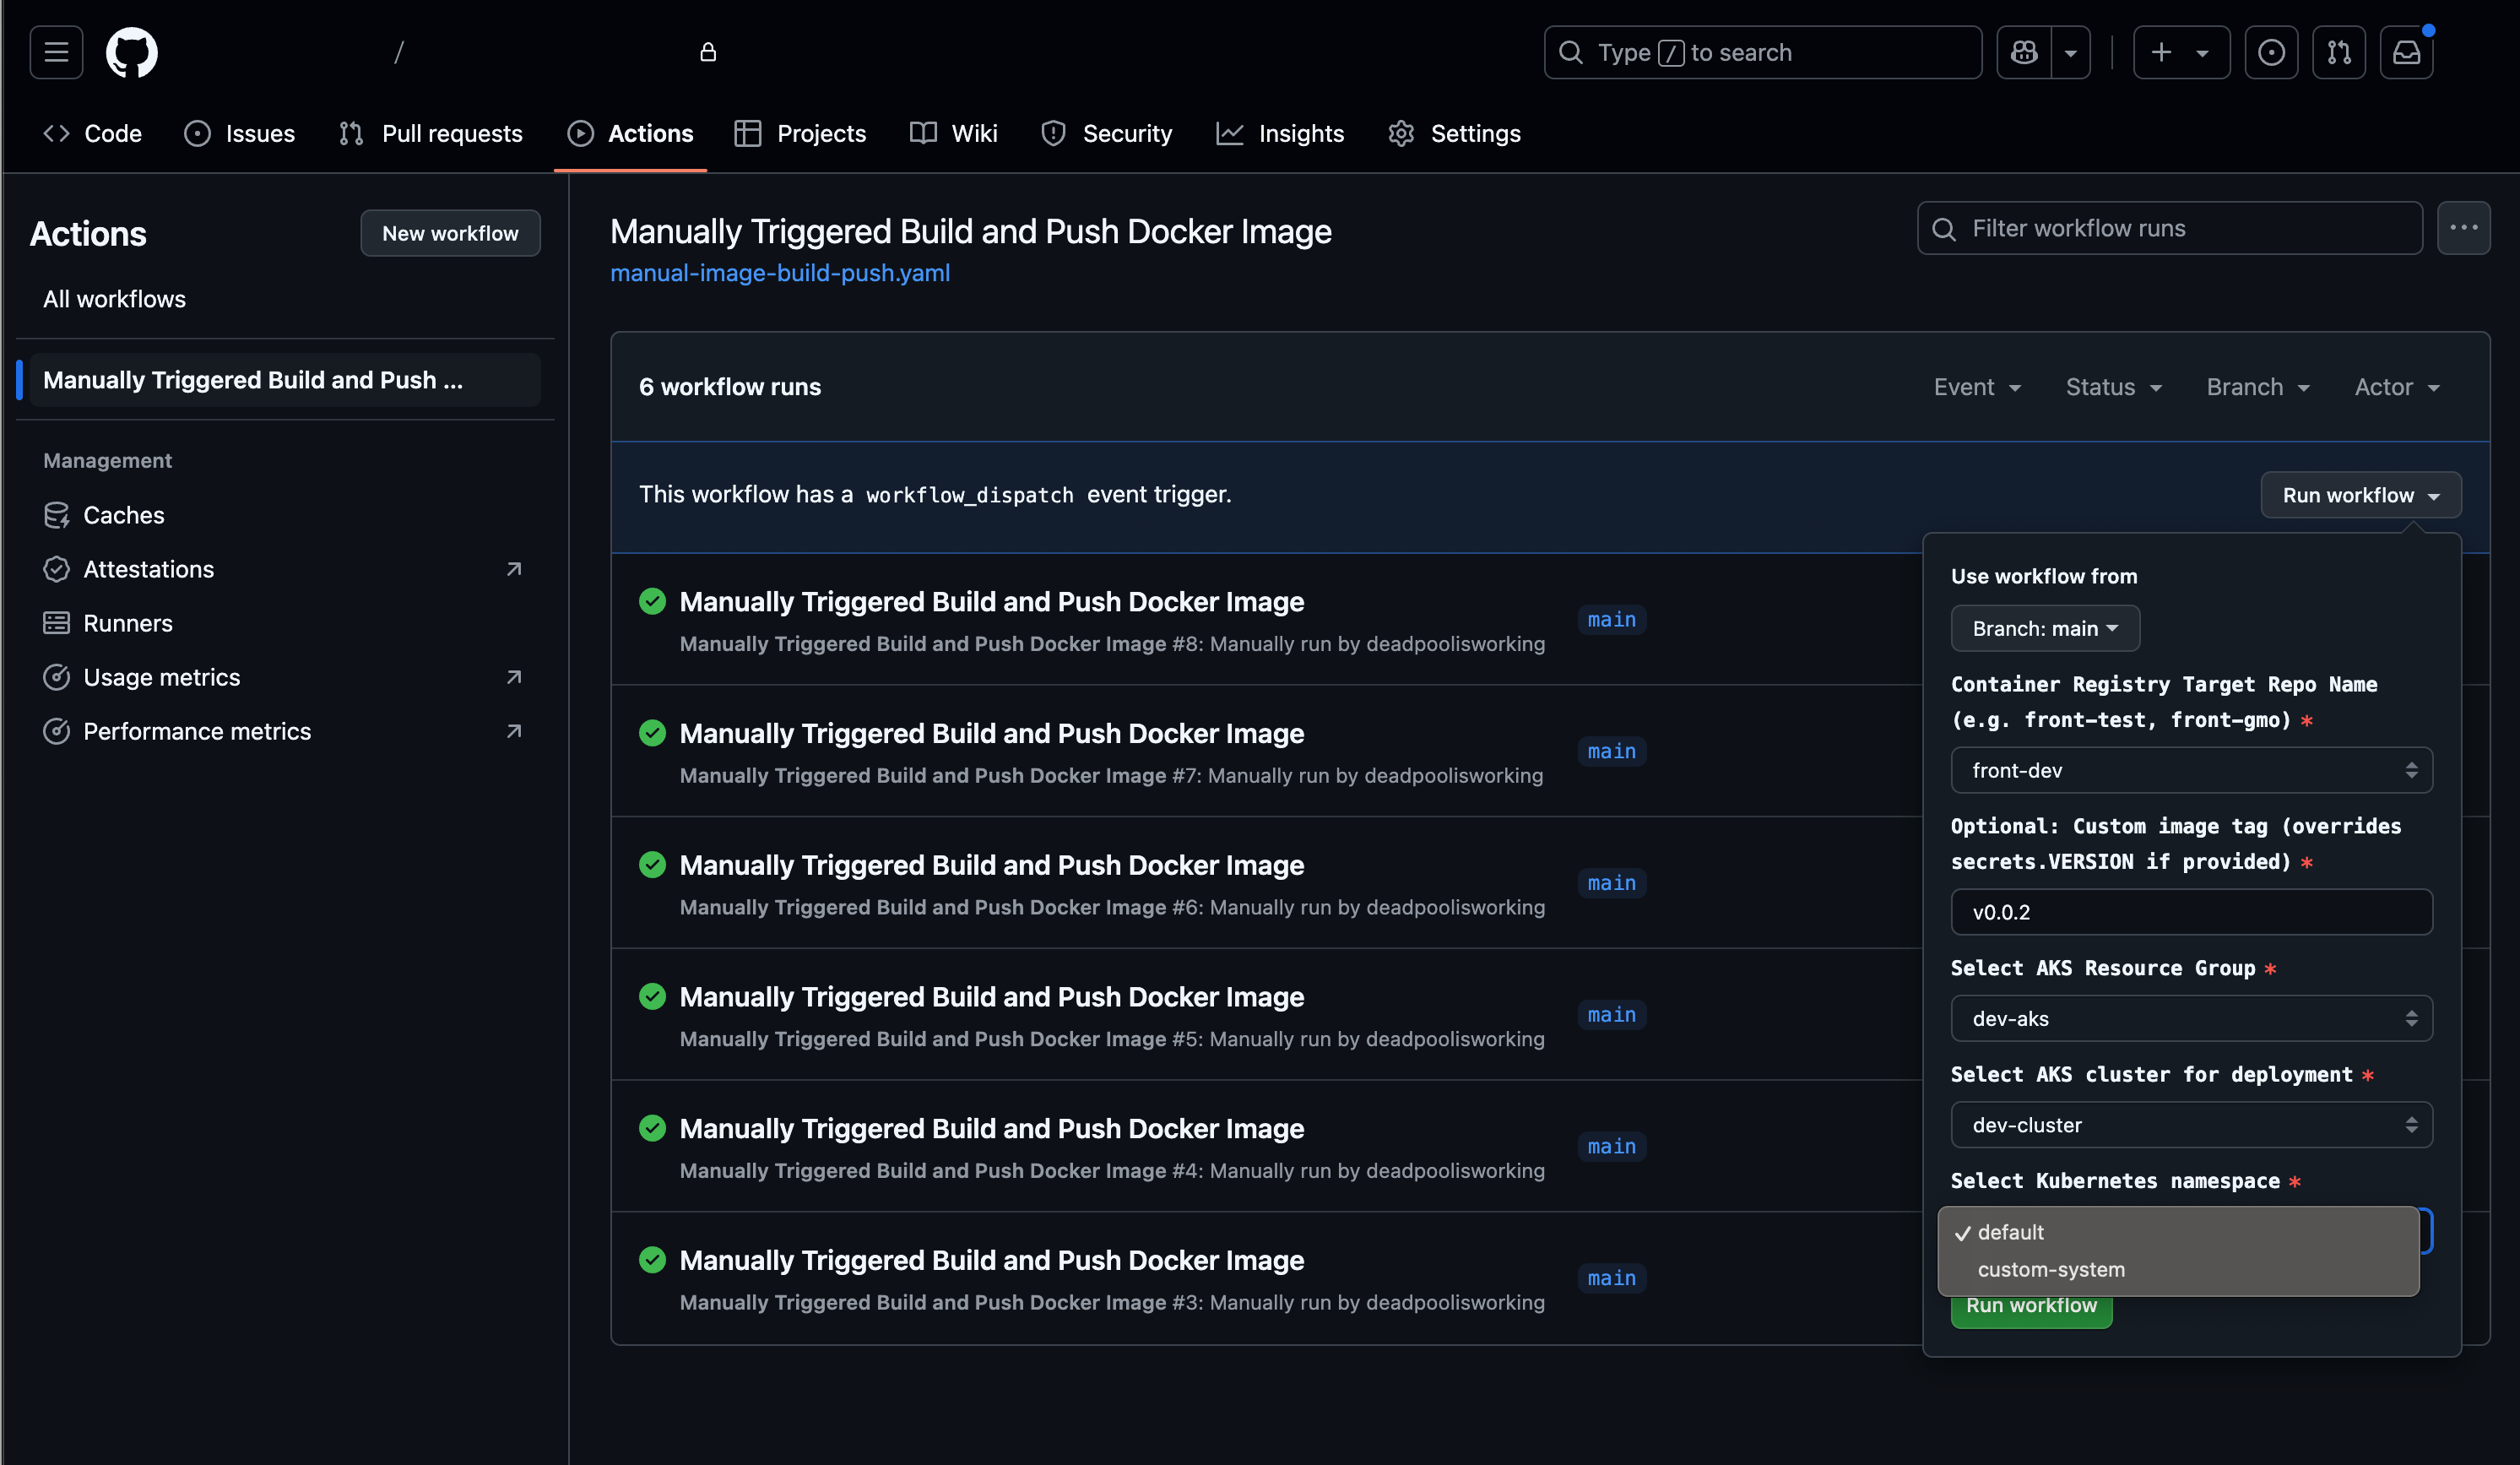The width and height of the screenshot is (2520, 1465).
Task: Open the three-dots workflow options menu
Action: pos(2463,228)
